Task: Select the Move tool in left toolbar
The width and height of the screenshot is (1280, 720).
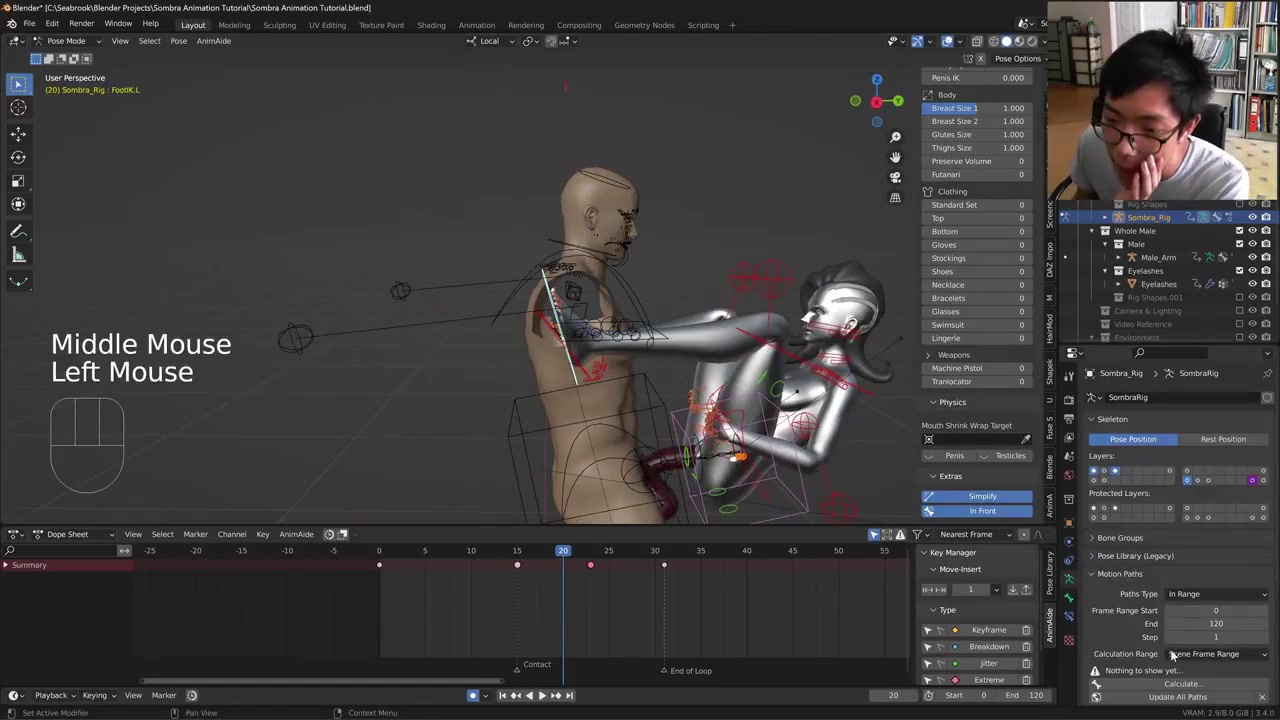Action: tap(18, 133)
